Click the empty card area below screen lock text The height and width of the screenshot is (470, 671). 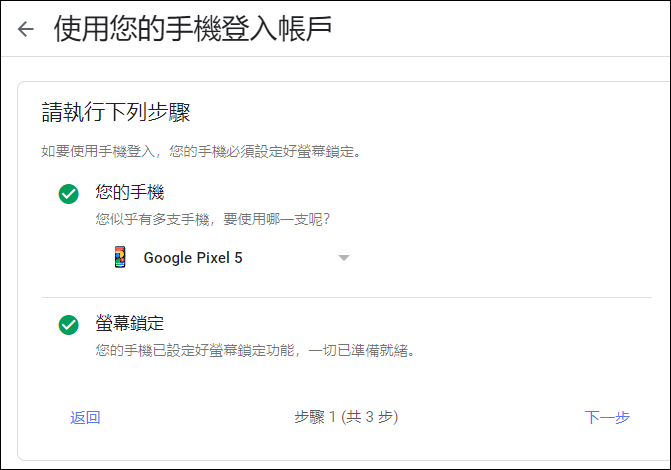(x=342, y=381)
